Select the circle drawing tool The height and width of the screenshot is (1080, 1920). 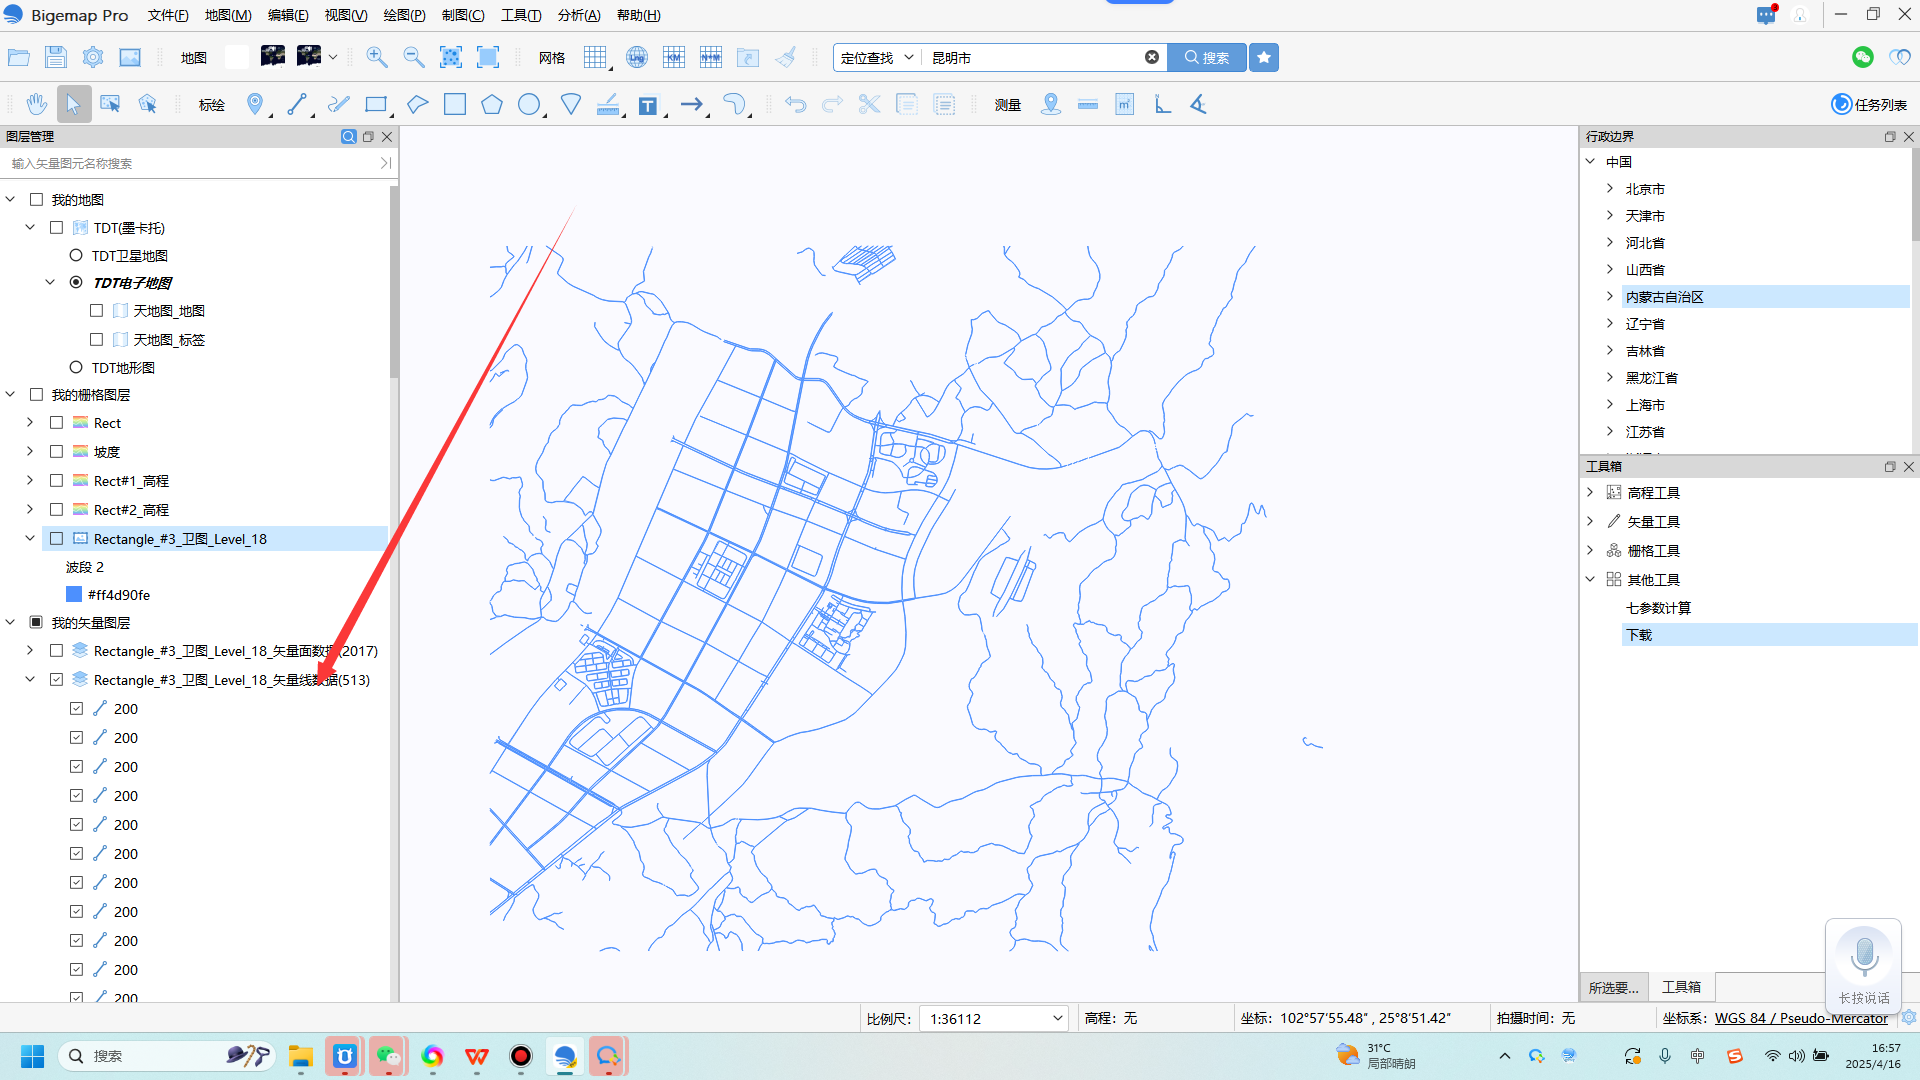point(529,104)
